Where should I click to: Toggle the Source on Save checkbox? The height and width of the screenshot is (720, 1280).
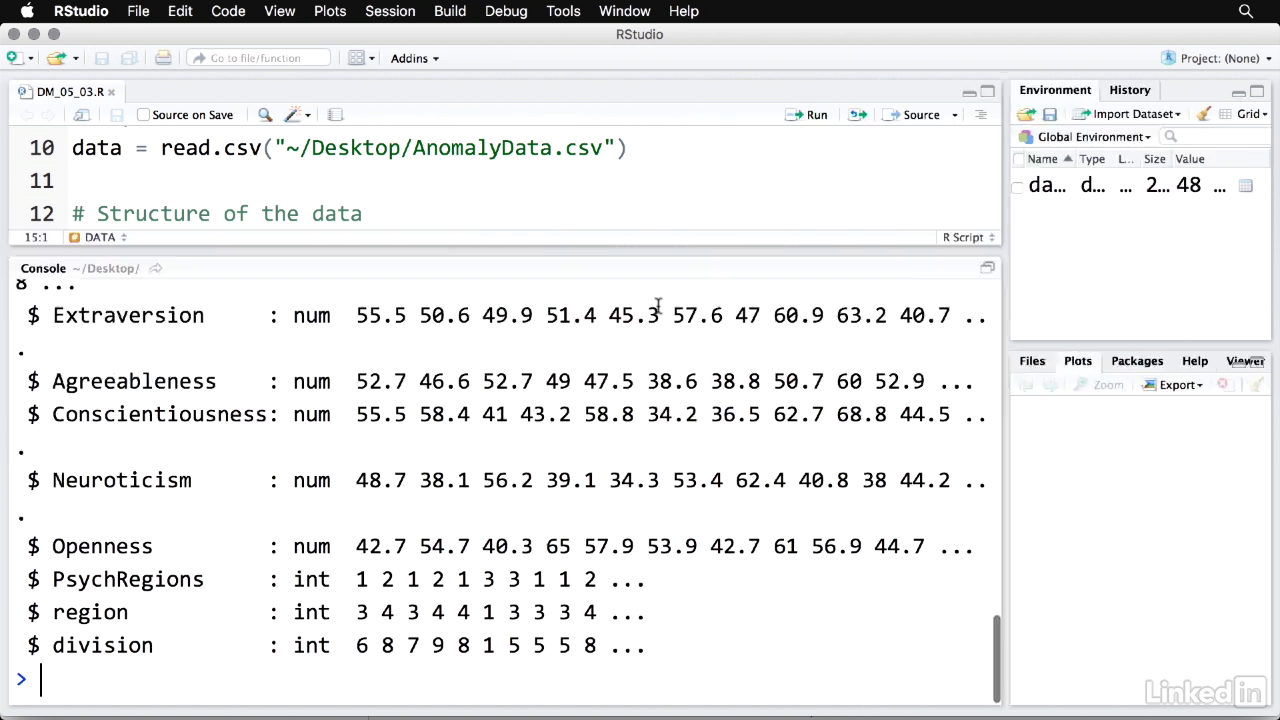[143, 115]
